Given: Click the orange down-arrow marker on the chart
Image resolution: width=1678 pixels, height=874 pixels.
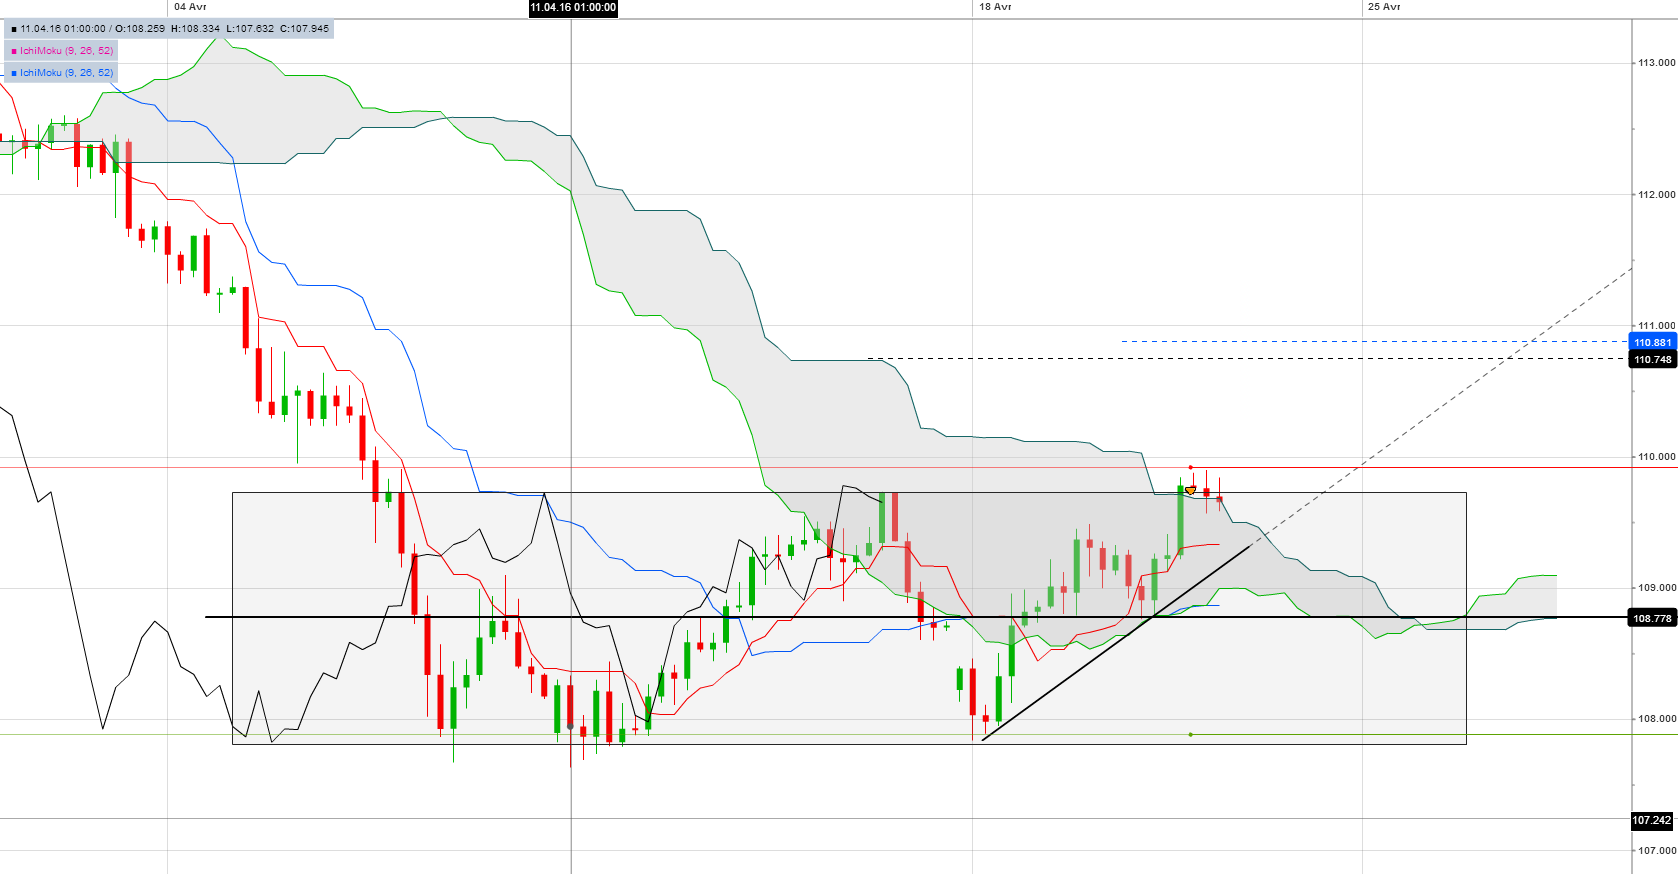Looking at the screenshot, I should click(1191, 490).
